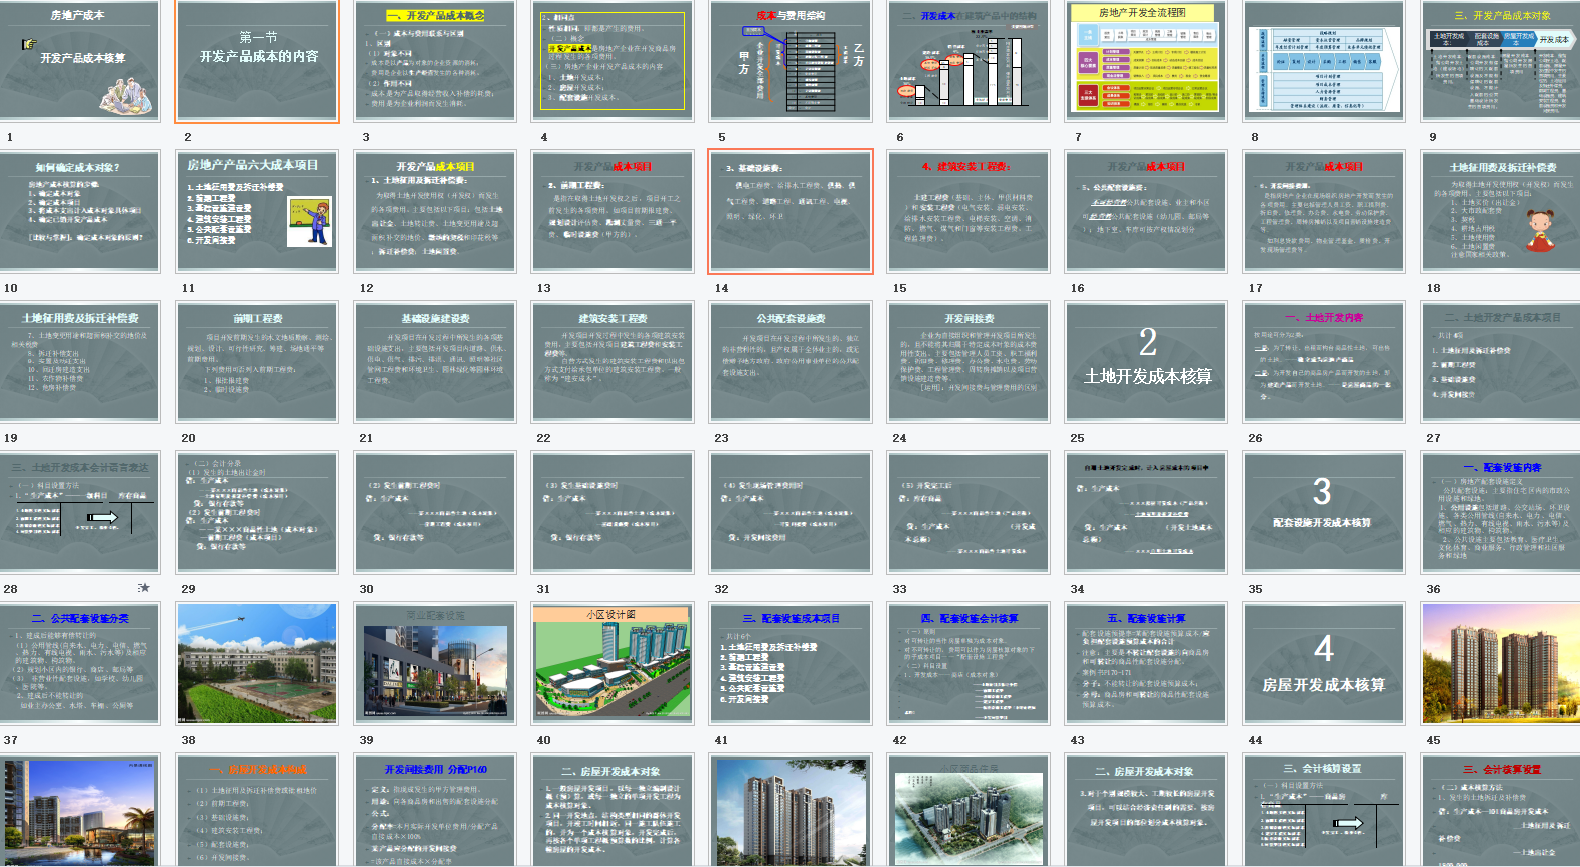The image size is (1580, 867).
Task: Choose slide 12 about 土地征用及拆迁补偿费
Action: coord(435,211)
